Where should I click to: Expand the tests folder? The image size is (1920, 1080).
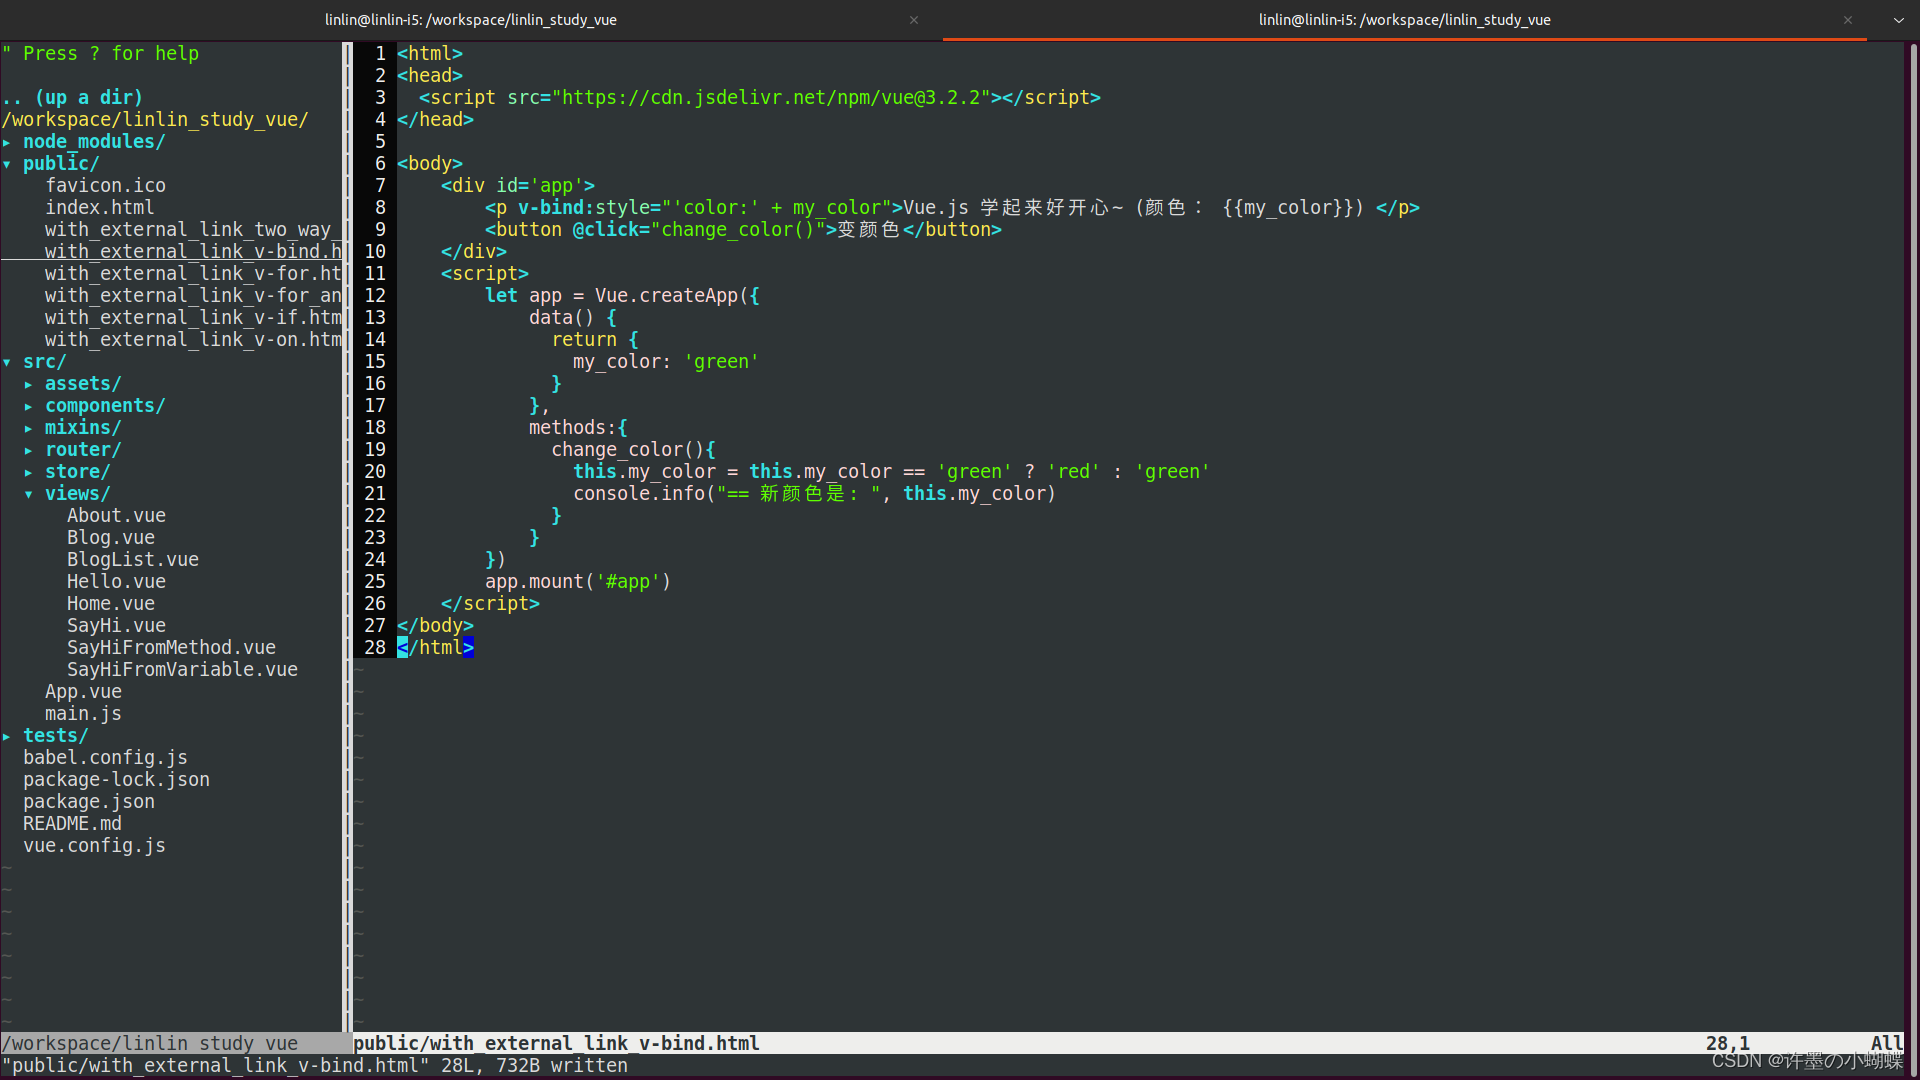coord(55,736)
